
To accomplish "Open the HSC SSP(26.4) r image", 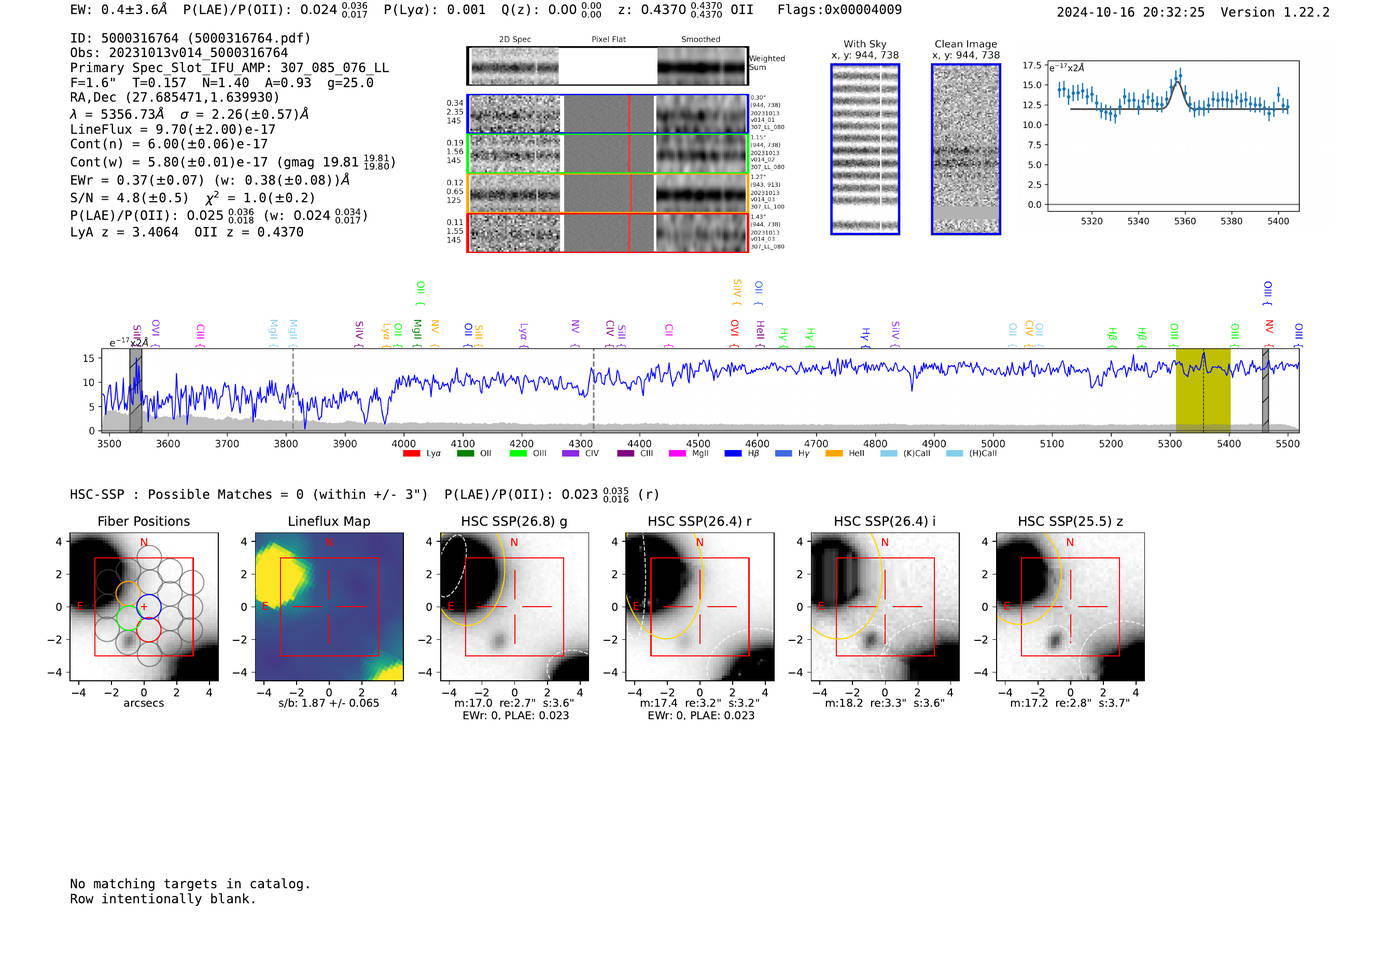I will [x=700, y=607].
